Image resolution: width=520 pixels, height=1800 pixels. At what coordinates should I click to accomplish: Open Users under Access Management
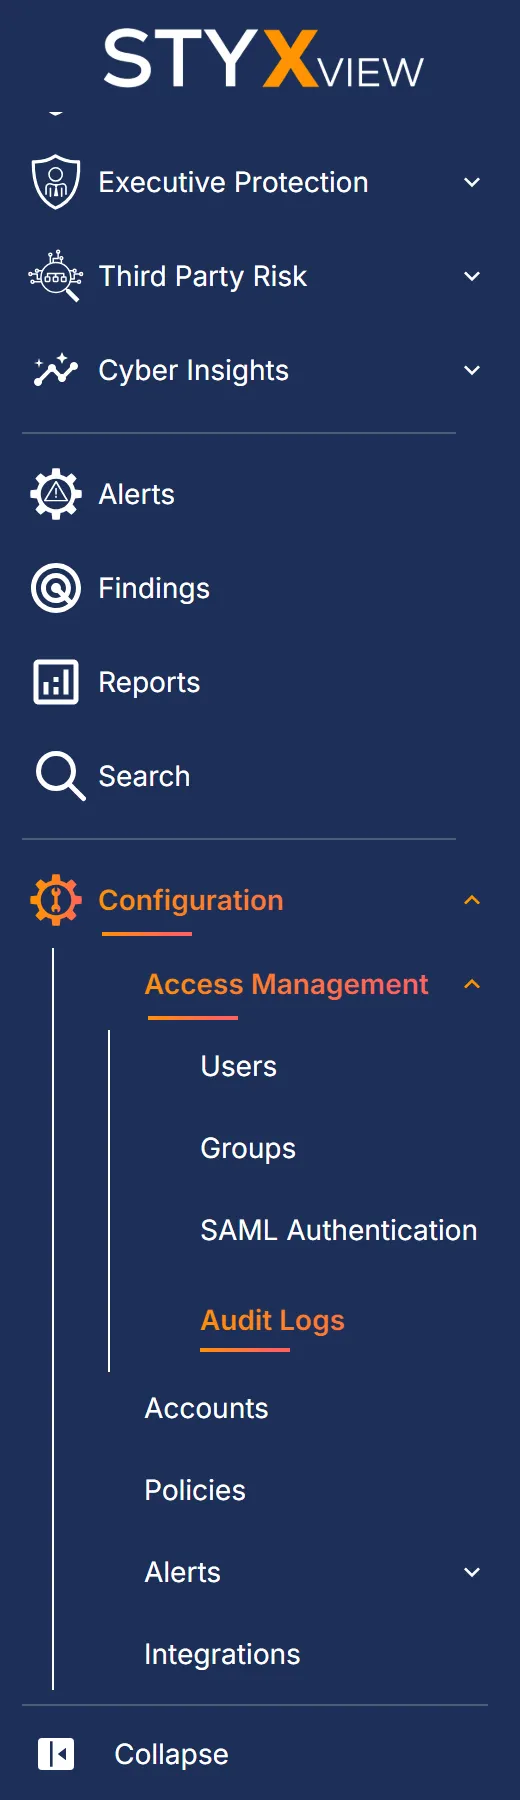pos(239,1066)
